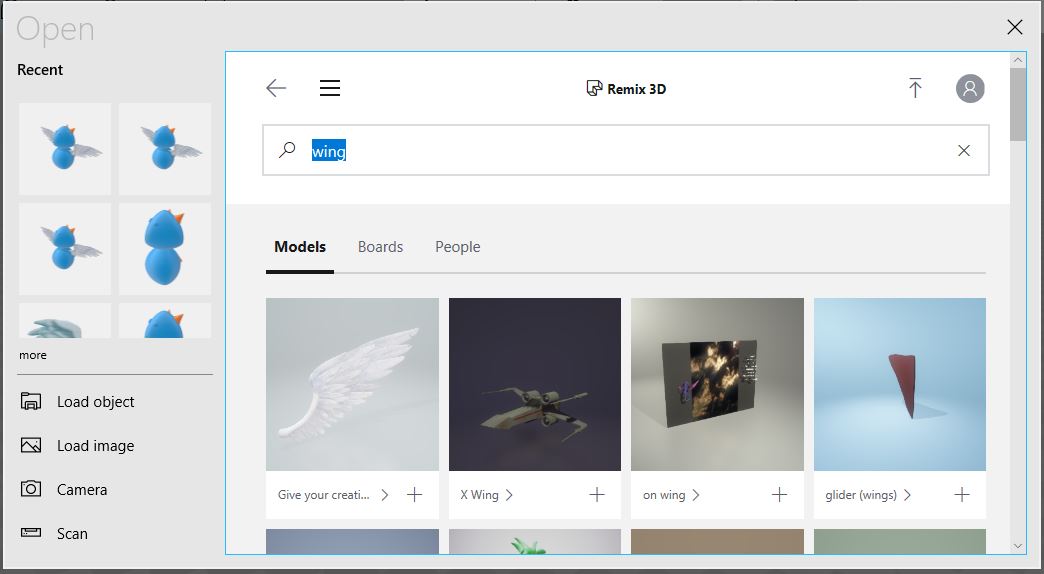The height and width of the screenshot is (574, 1044).
Task: Open the recent grey wing thumbnail
Action: [x=65, y=320]
